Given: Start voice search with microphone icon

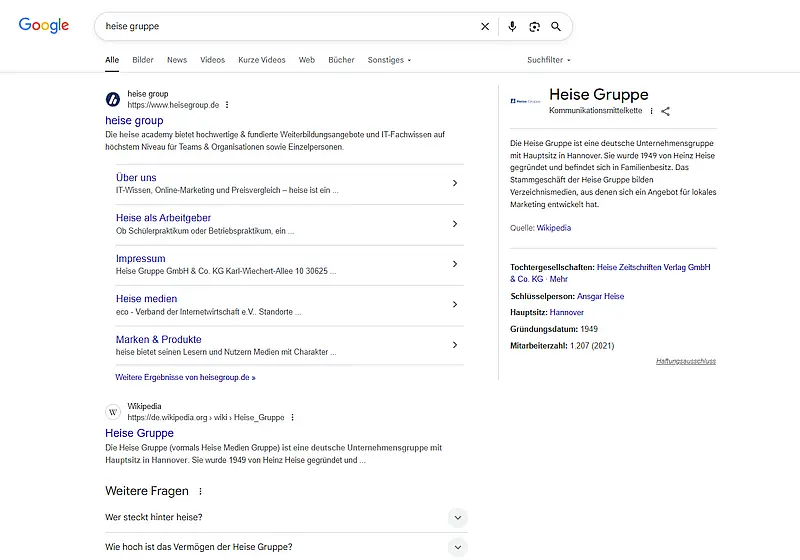Looking at the screenshot, I should [x=512, y=27].
